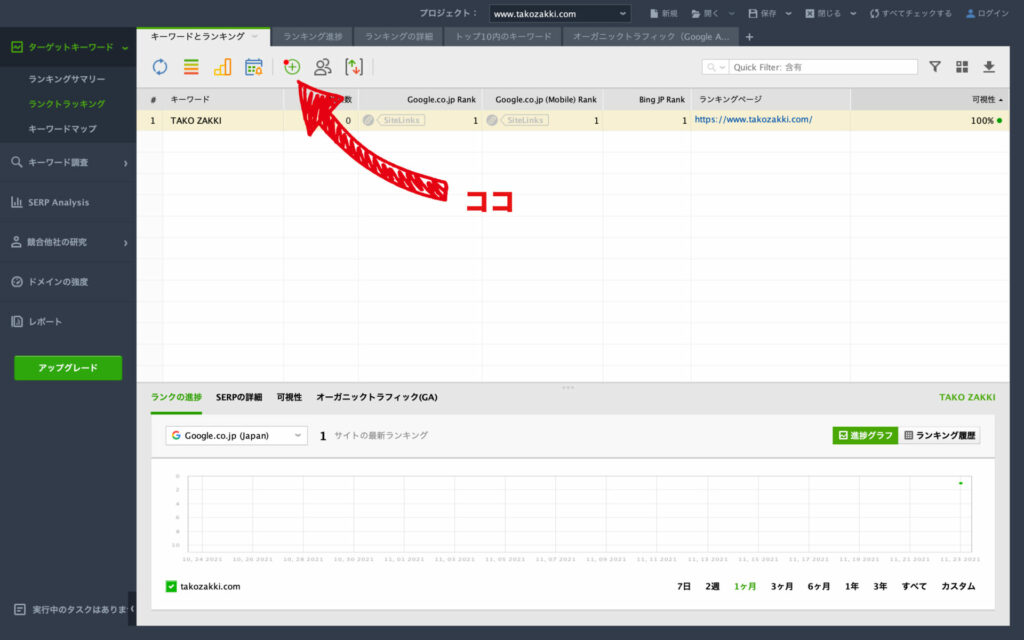Click the ログイン user icon
The width and height of the screenshot is (1024, 640).
pyautogui.click(x=970, y=14)
